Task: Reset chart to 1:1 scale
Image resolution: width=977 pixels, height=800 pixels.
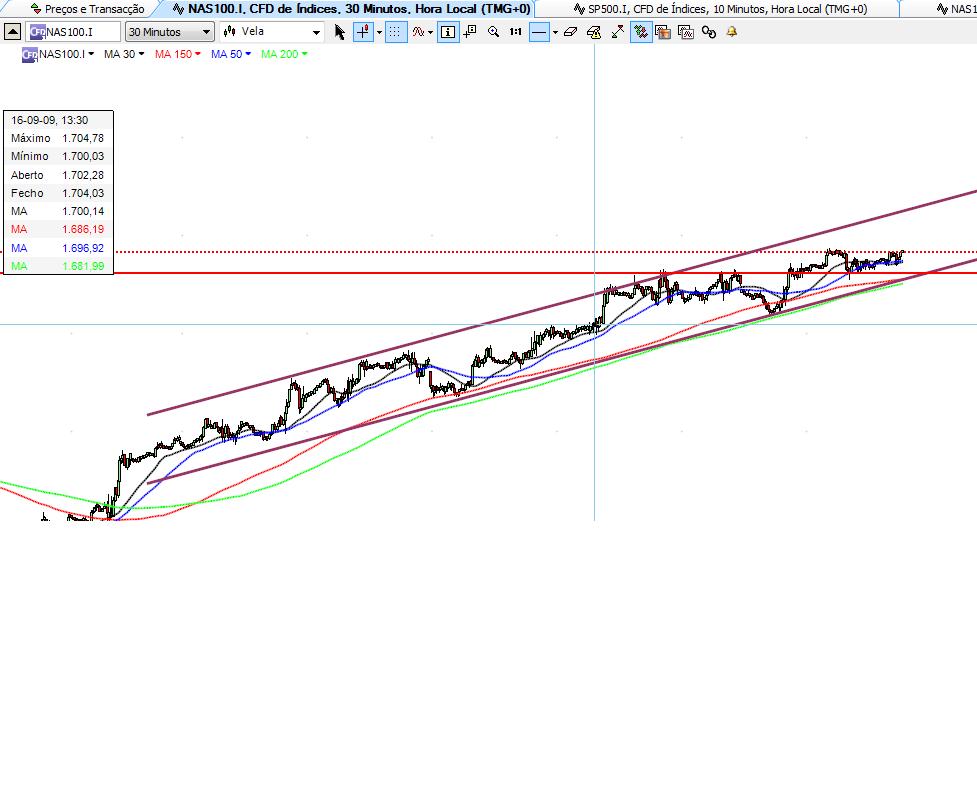Action: (516, 32)
